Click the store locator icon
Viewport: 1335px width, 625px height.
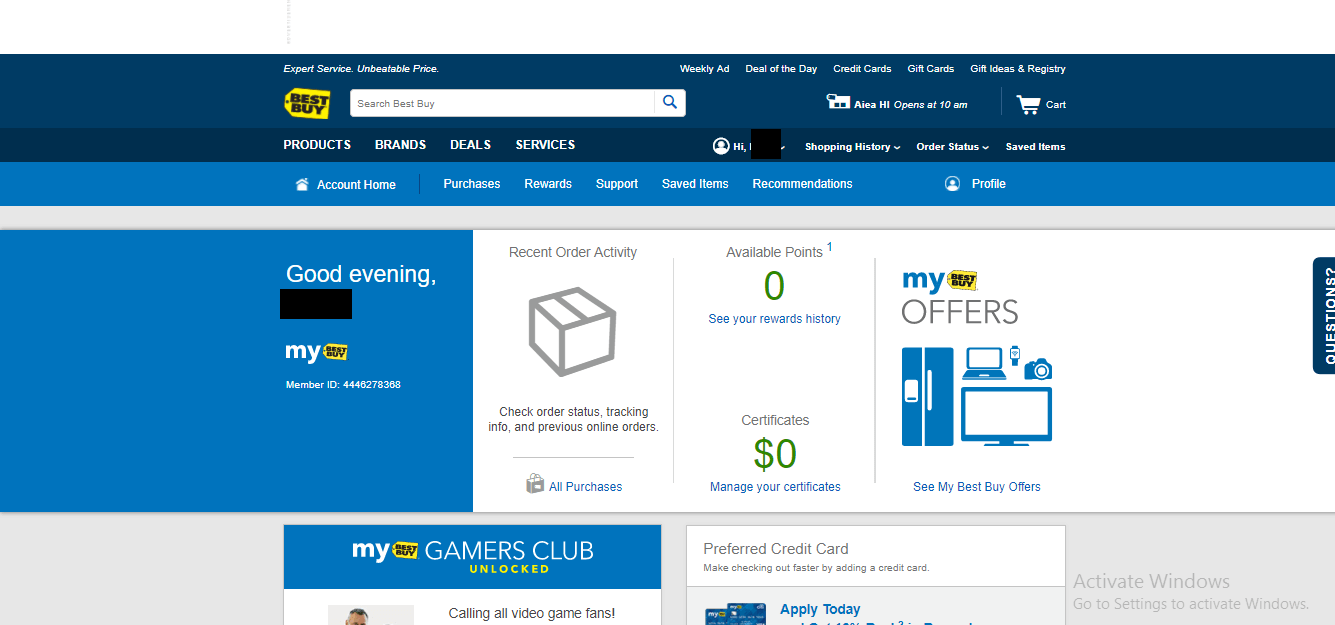837,102
